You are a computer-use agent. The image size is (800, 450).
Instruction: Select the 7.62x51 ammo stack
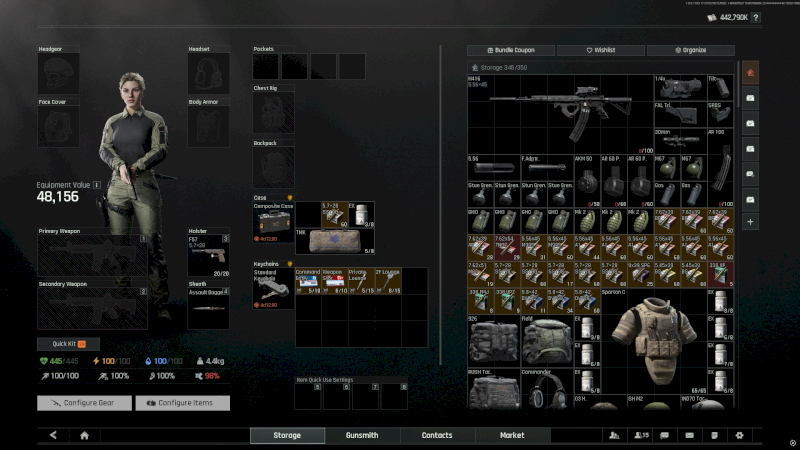point(480,274)
